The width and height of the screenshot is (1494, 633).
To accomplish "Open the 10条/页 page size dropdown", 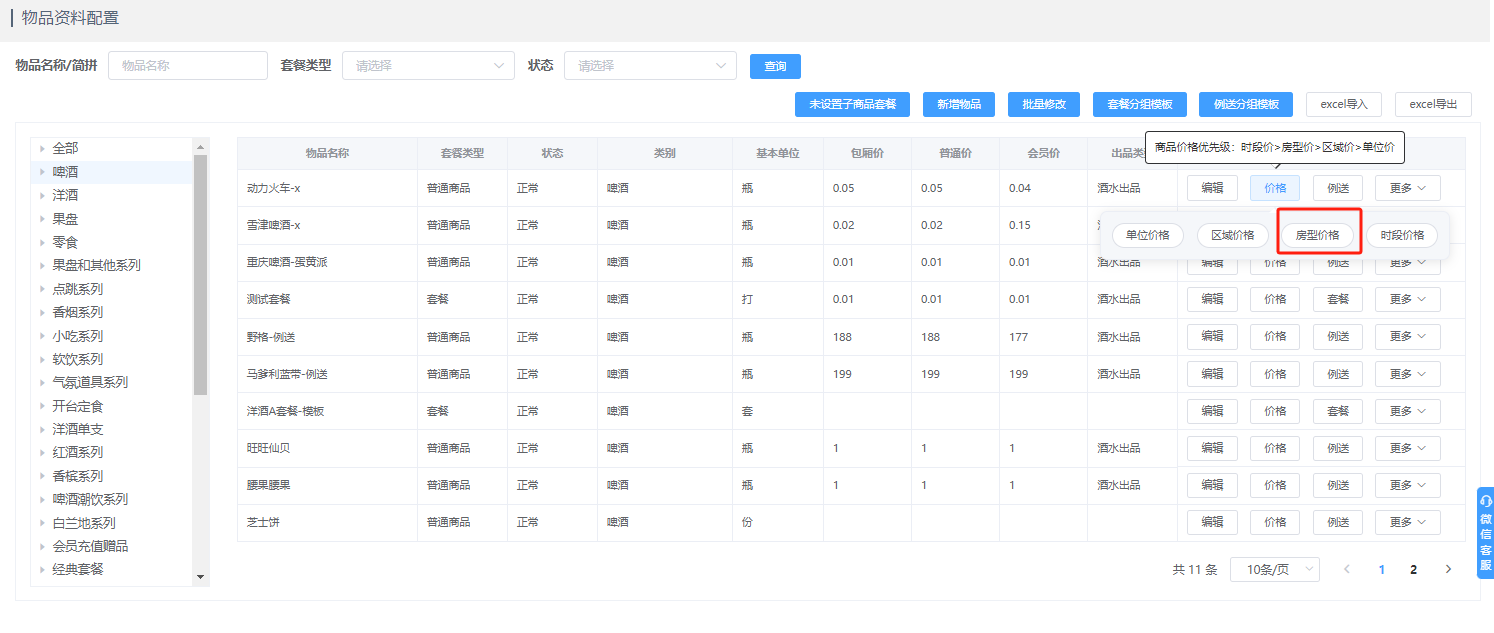I will [x=1275, y=569].
